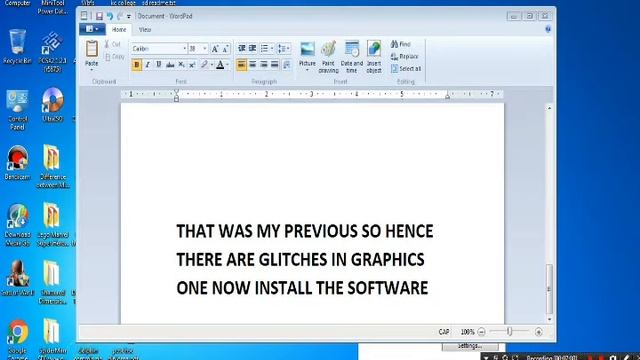Insert a Paint drawing
Image resolution: width=640 pixels, height=360 pixels.
[x=329, y=57]
